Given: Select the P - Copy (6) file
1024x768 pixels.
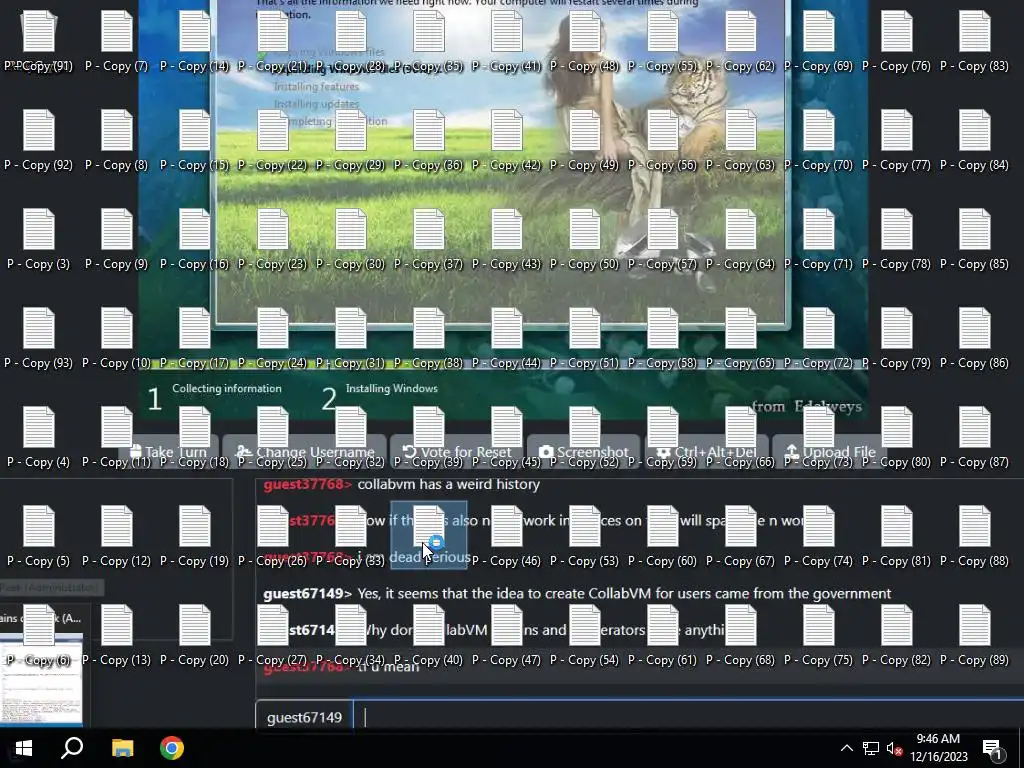Looking at the screenshot, I should coord(39,636).
